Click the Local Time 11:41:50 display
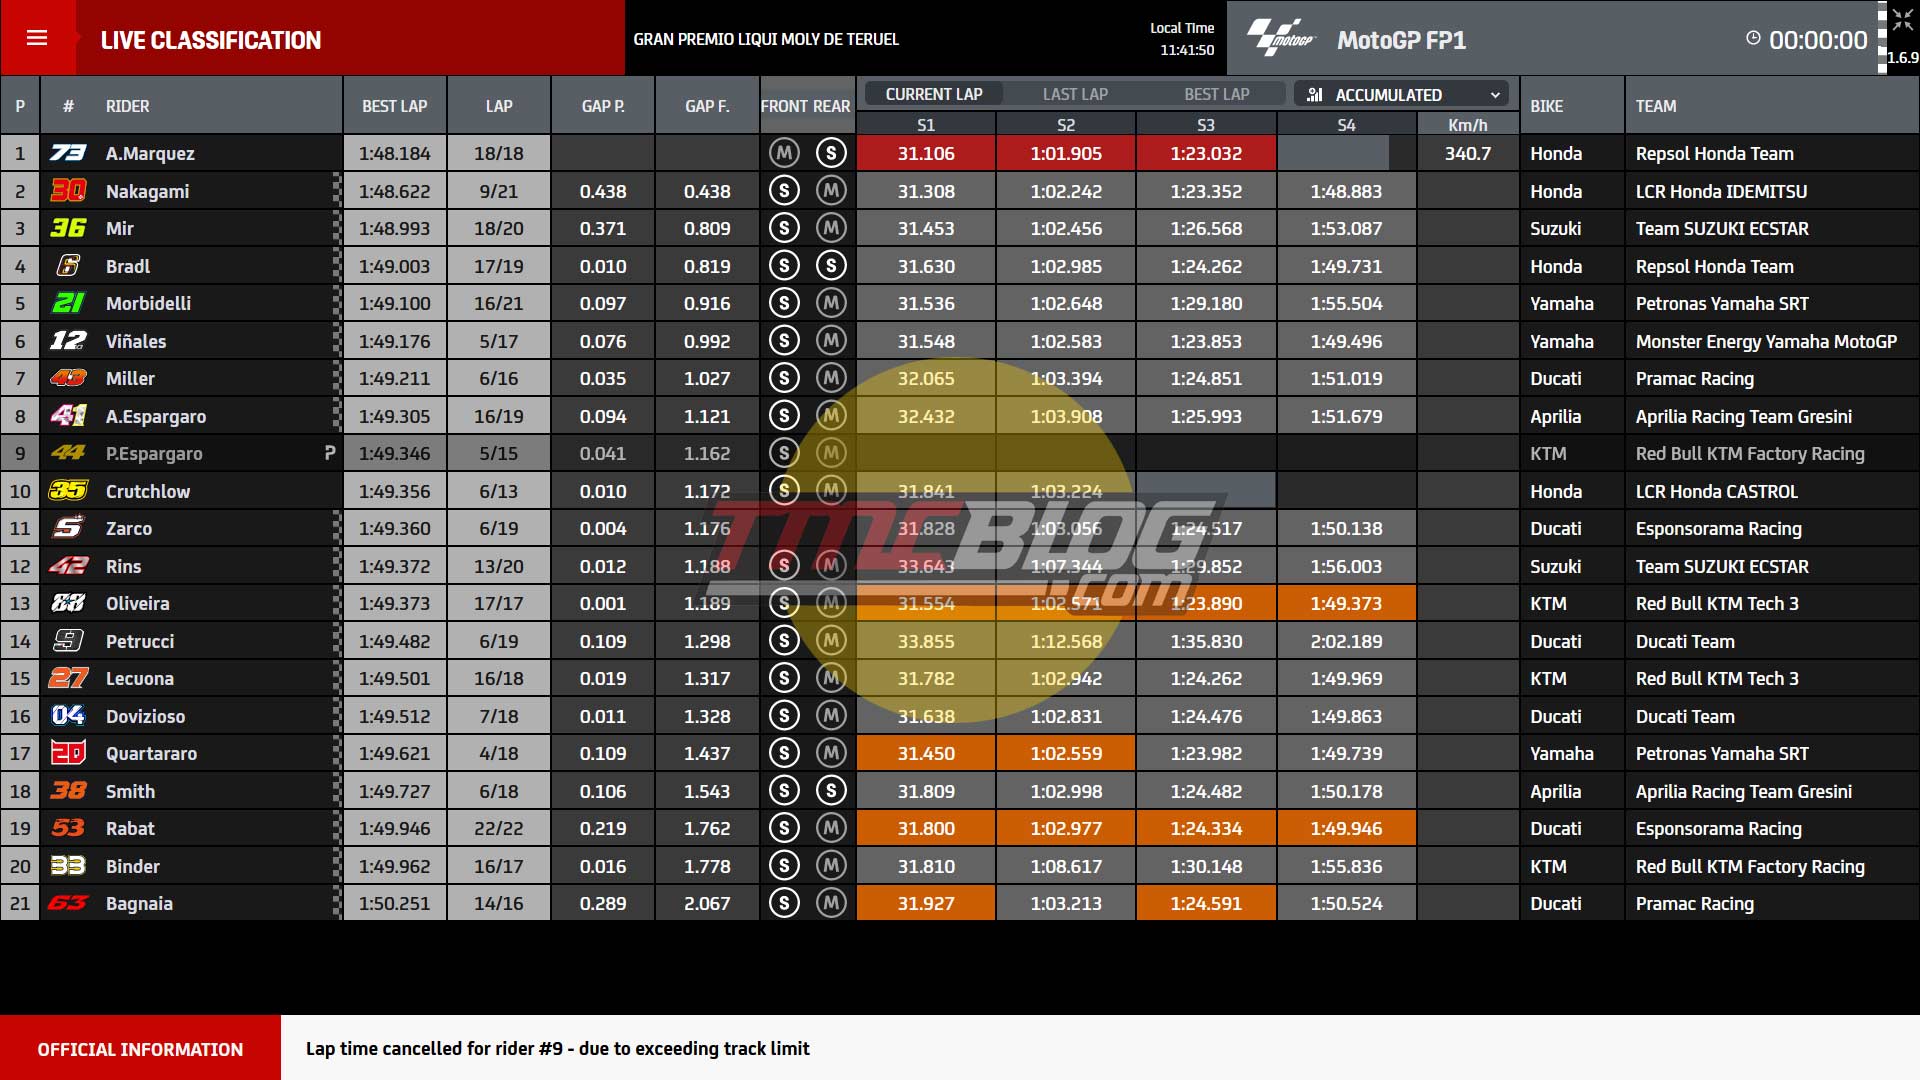Screen dimensions: 1920x1080 pyautogui.click(x=1182, y=39)
